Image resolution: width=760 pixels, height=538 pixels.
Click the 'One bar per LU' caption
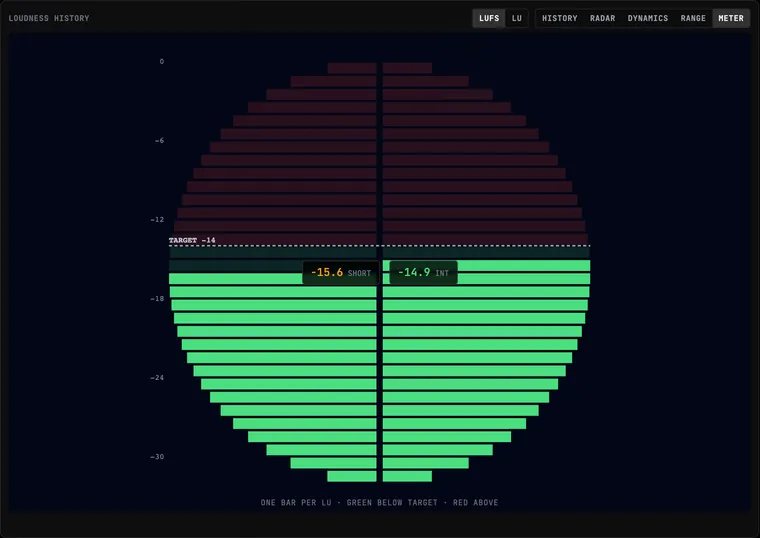(380, 503)
